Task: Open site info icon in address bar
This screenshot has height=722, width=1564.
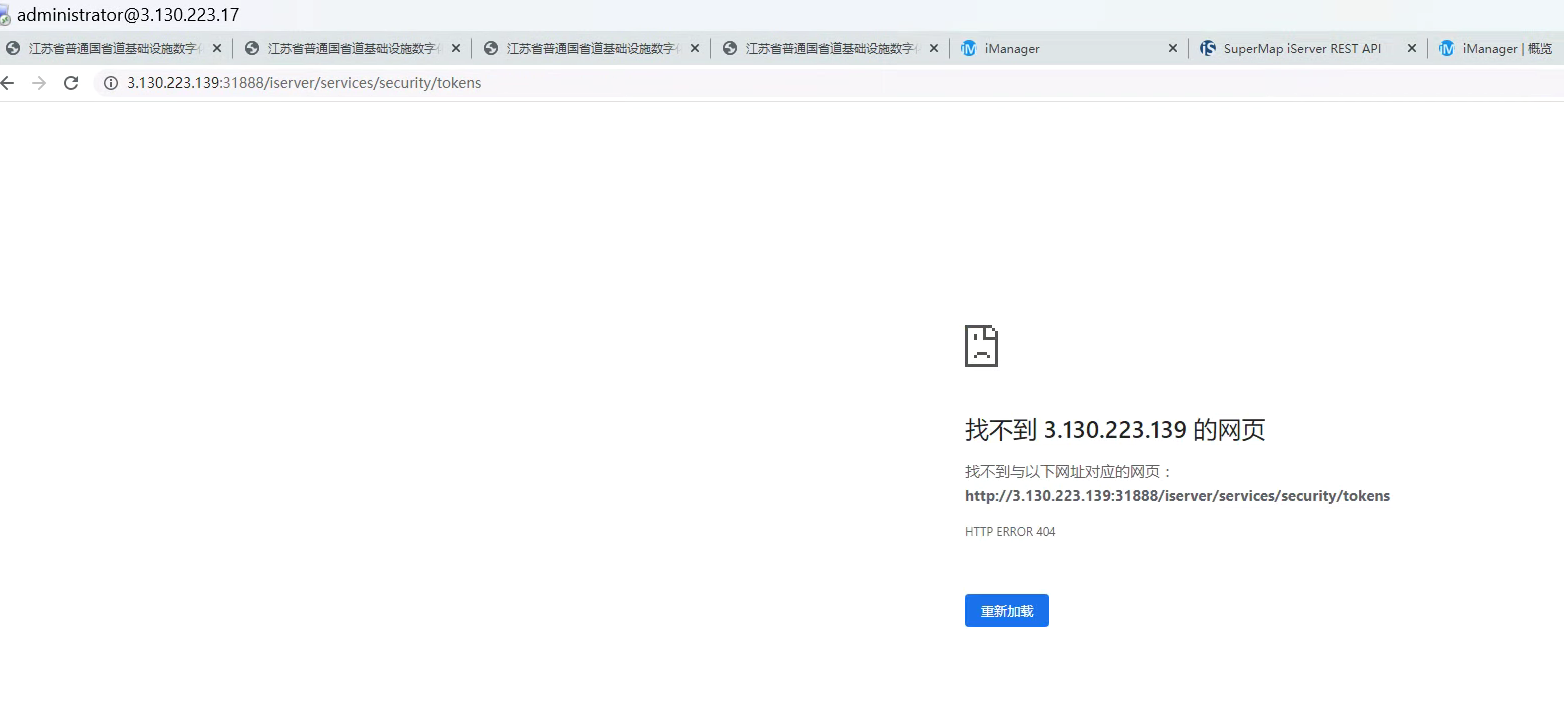Action: pos(111,83)
